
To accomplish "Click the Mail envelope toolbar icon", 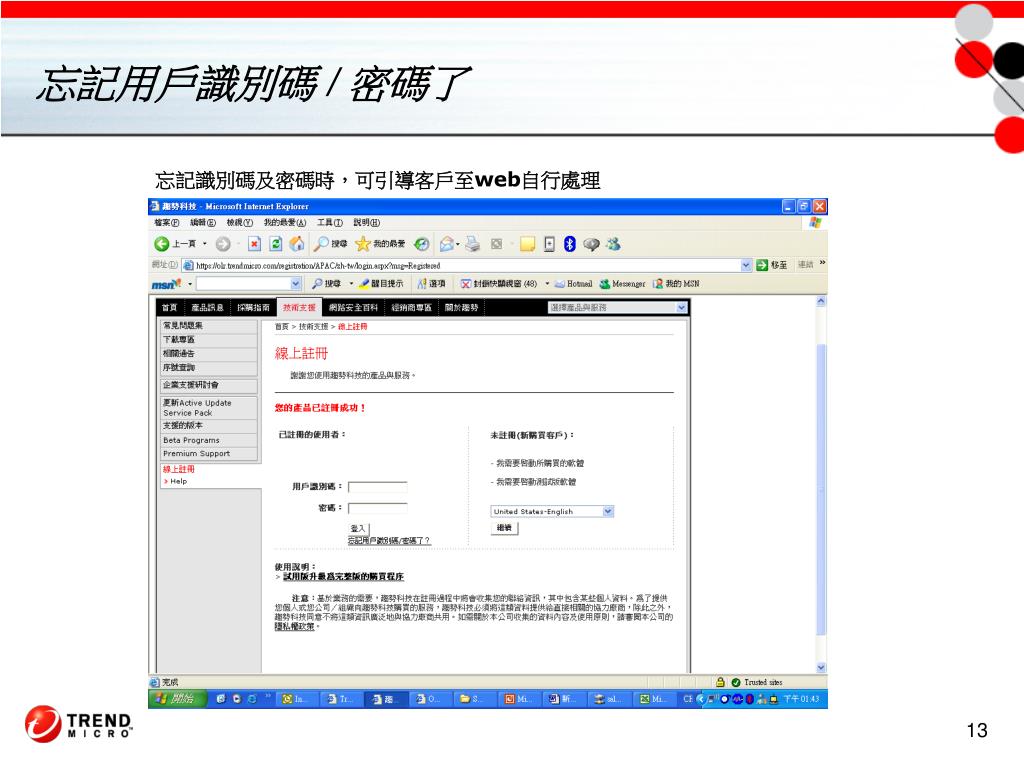I will point(447,244).
